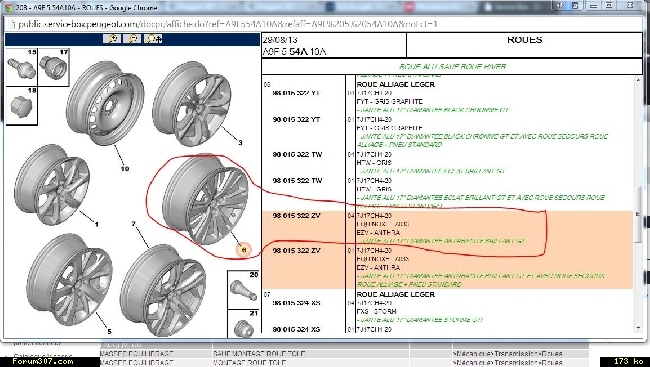Click steel wheel labeled 10

(105, 103)
